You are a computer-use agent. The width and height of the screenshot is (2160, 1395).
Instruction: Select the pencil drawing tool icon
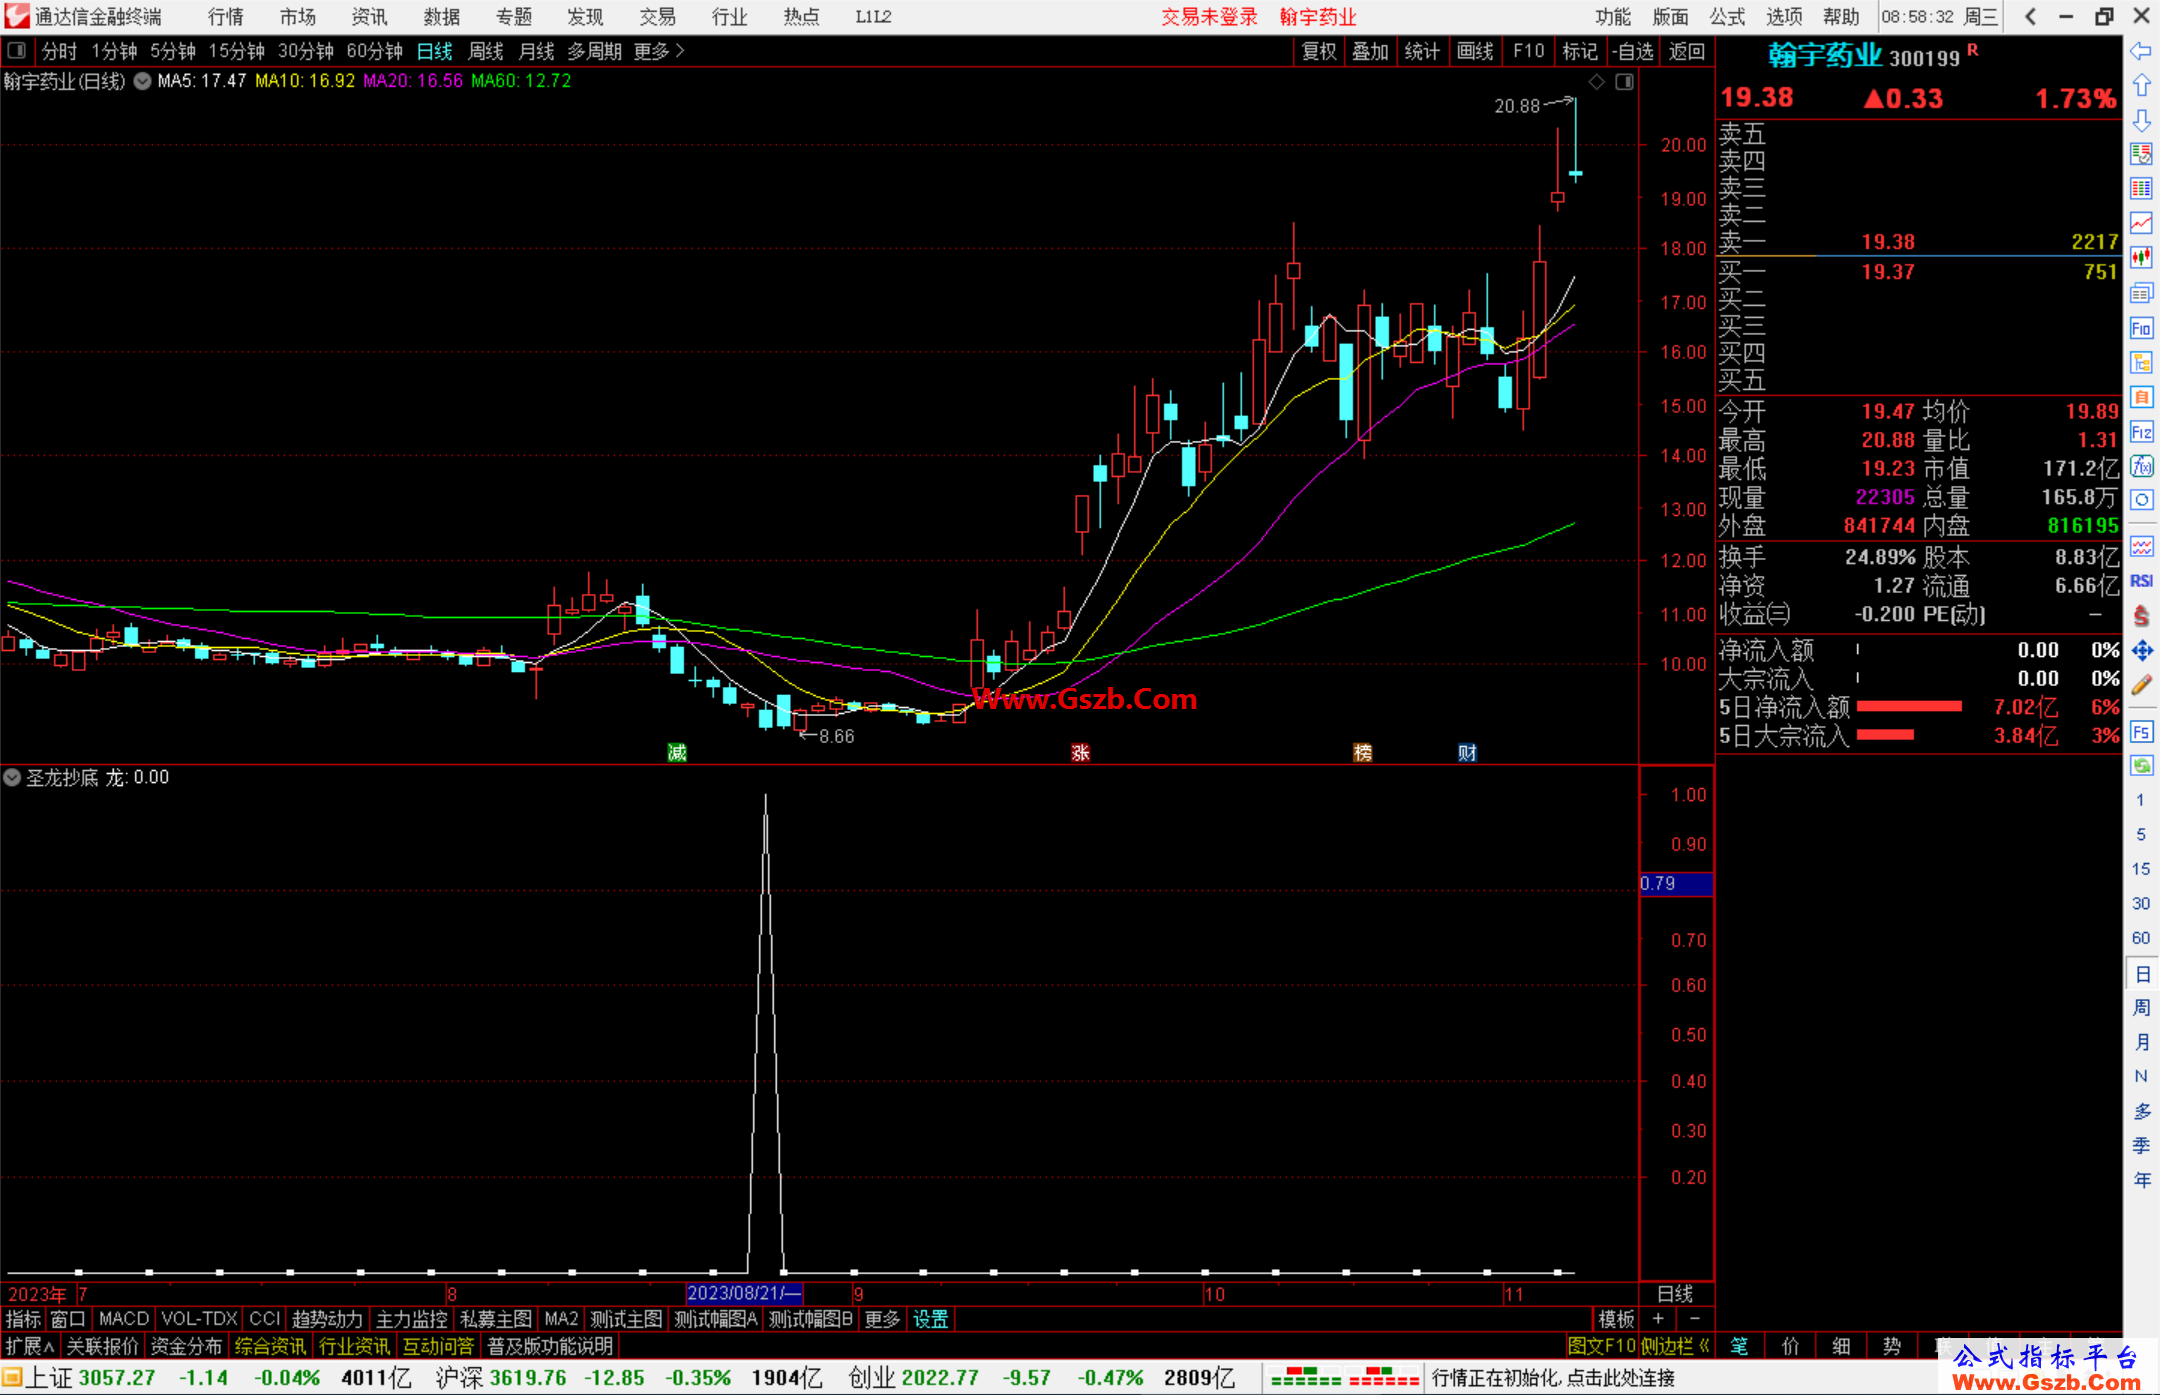pos(2141,686)
